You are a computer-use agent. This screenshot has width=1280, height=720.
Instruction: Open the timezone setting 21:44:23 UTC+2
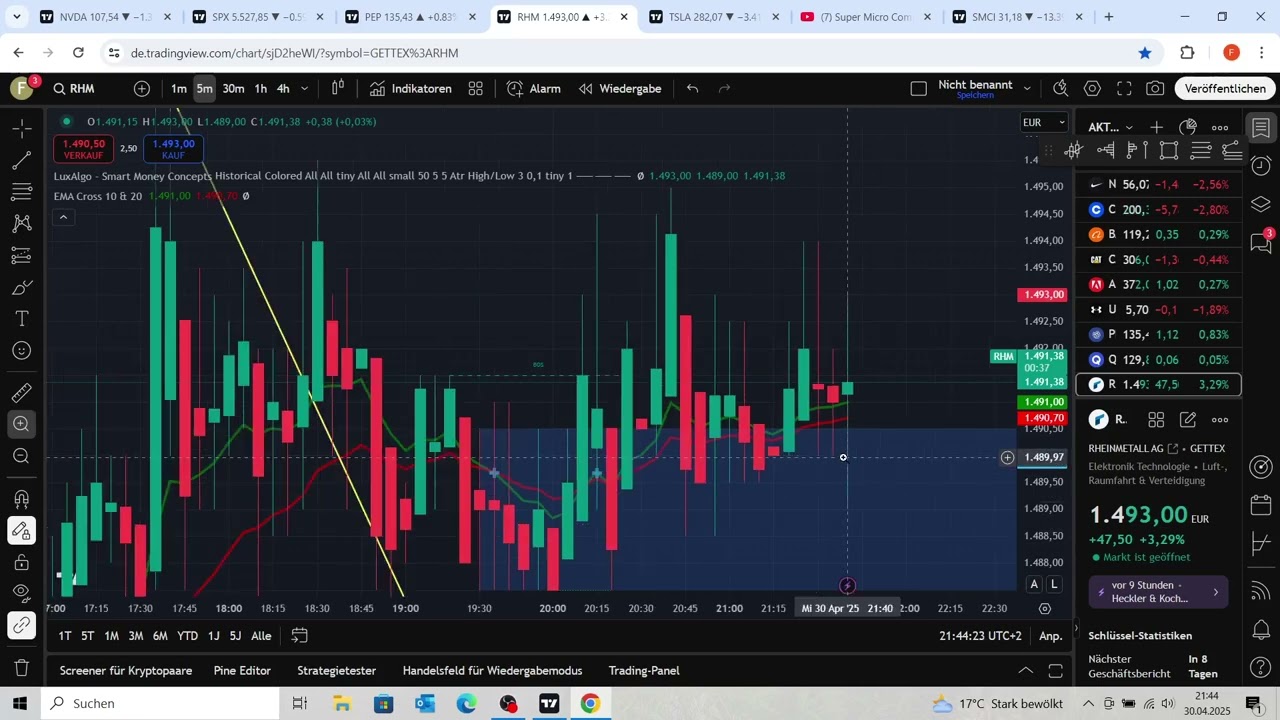pos(981,636)
